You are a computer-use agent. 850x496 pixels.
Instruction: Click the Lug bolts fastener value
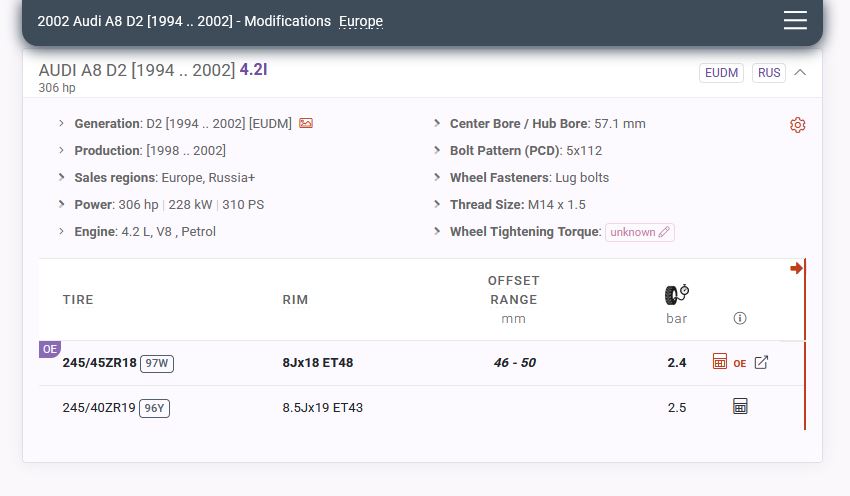[582, 178]
